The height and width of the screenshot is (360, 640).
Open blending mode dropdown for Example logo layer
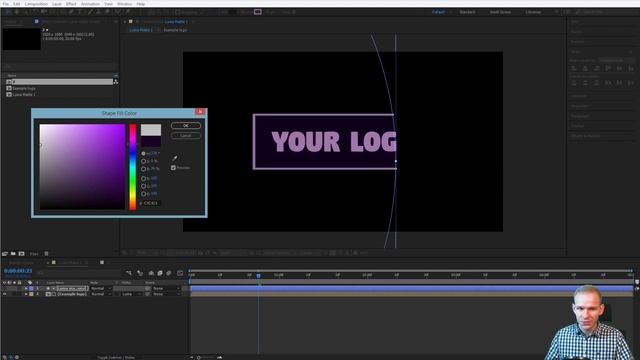tap(101, 294)
